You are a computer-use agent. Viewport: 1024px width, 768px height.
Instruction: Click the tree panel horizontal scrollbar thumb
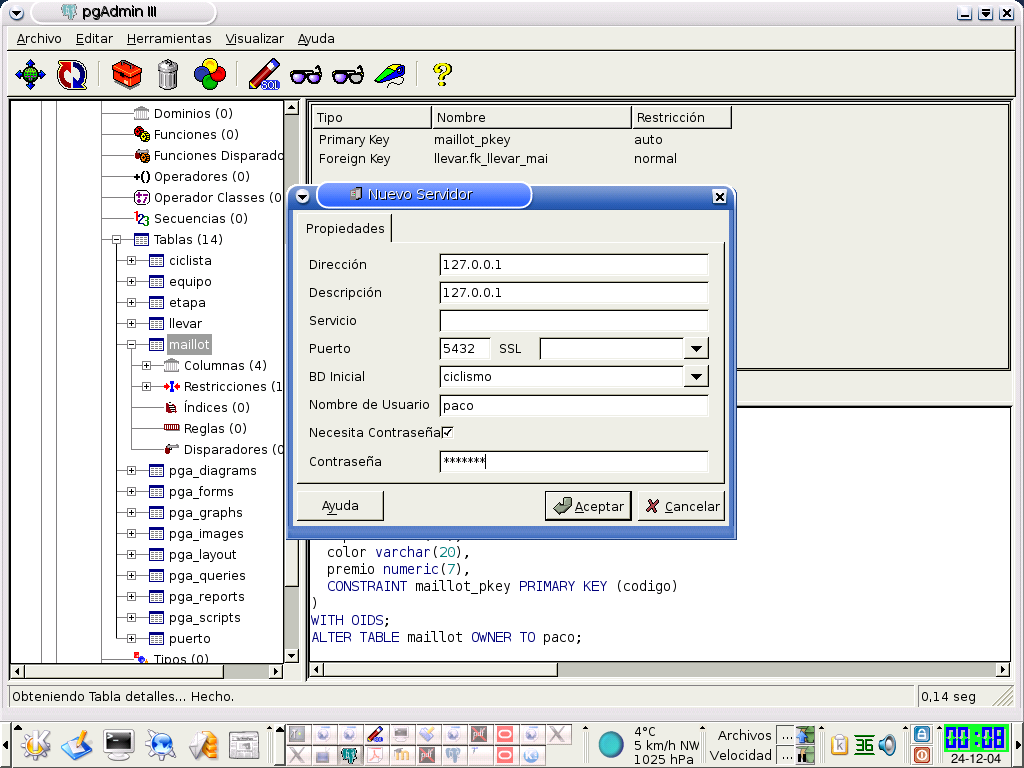124,671
